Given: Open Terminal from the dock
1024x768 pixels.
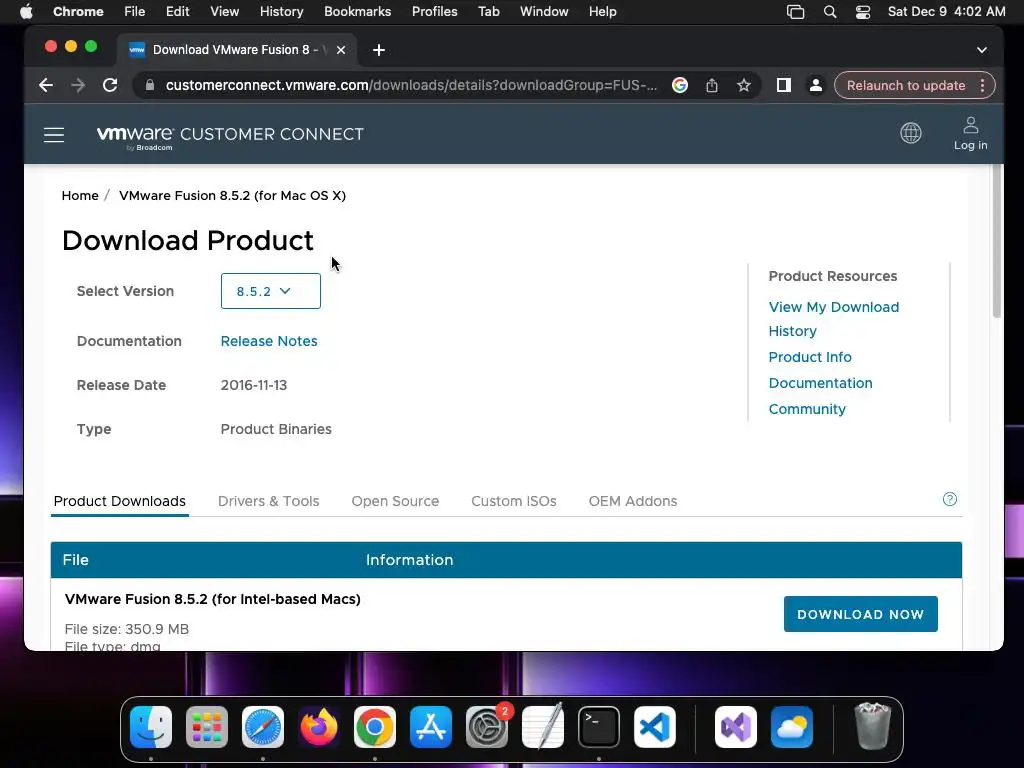Looking at the screenshot, I should [x=599, y=727].
